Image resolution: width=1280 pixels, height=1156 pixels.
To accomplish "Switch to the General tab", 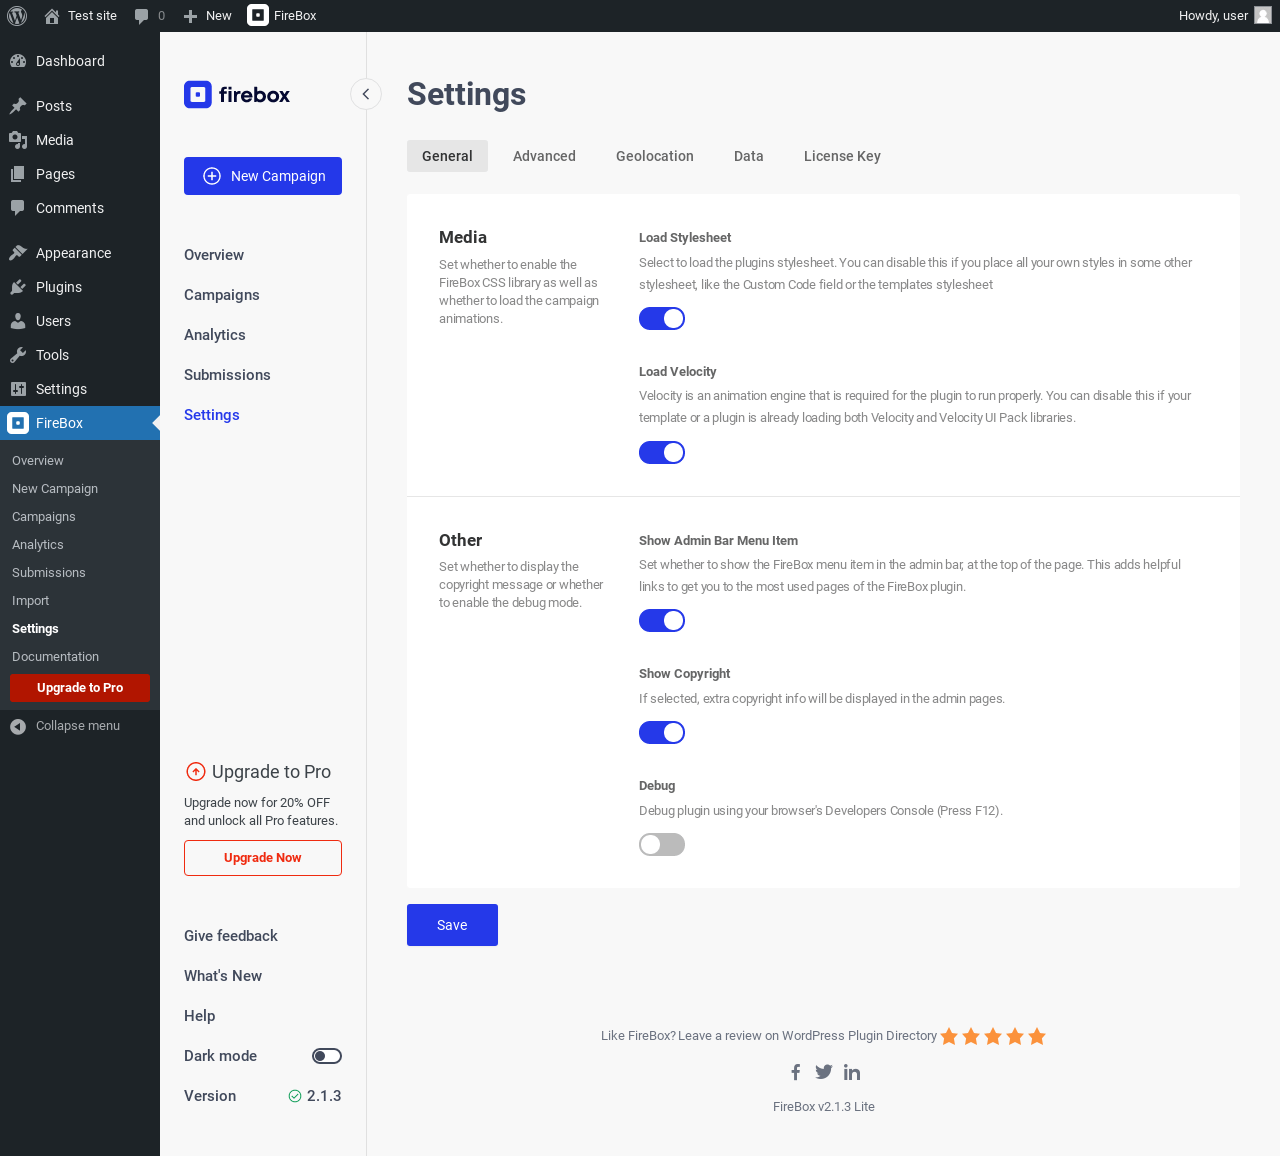I will pos(447,156).
